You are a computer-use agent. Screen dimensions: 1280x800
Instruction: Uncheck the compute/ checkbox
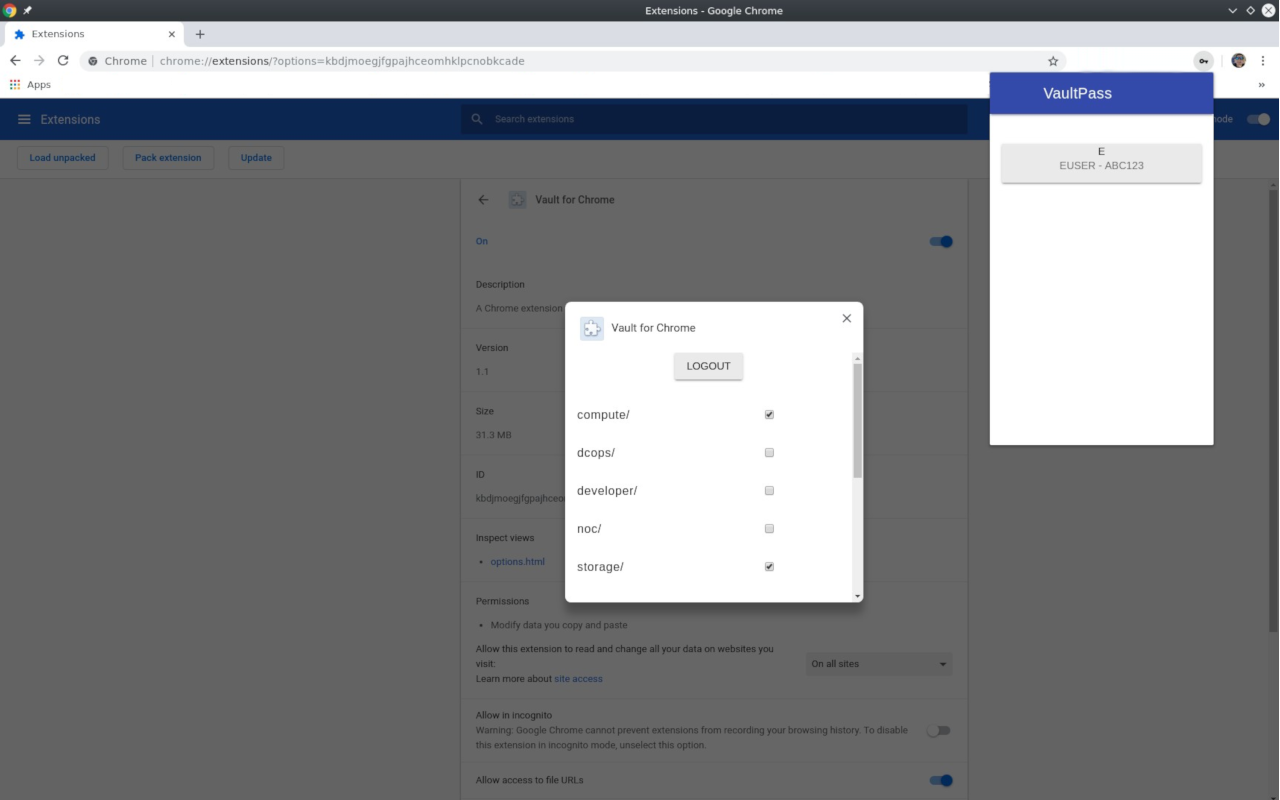(x=769, y=414)
